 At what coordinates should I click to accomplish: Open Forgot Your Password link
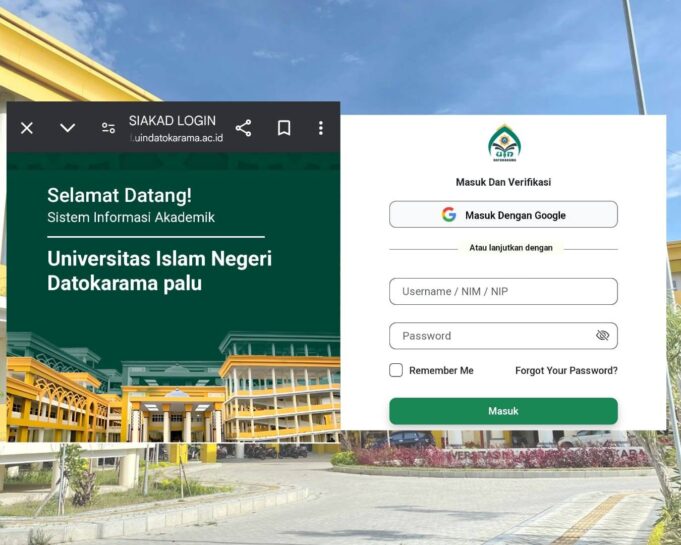coord(566,370)
